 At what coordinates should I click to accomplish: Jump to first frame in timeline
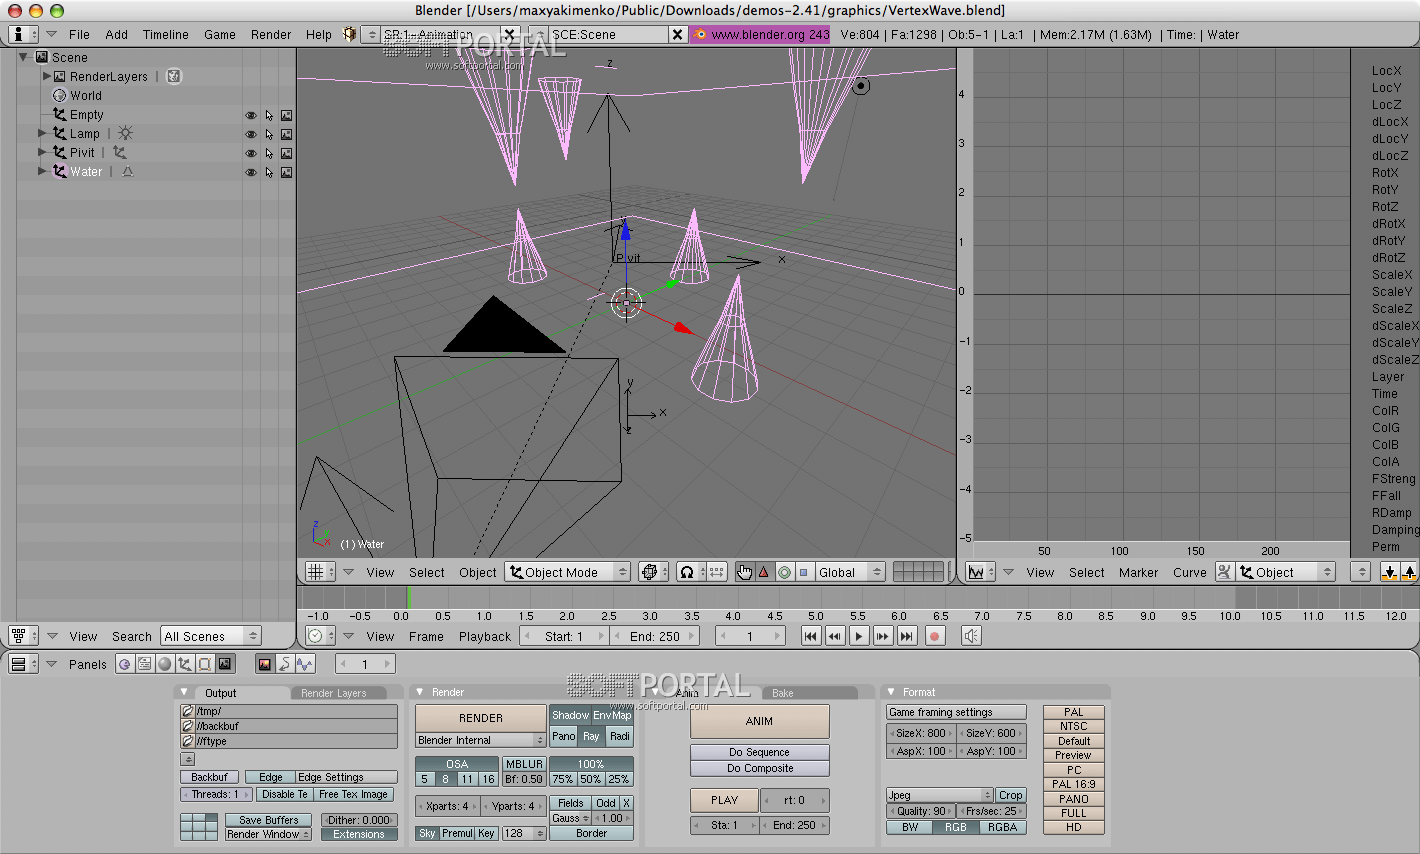coord(811,636)
